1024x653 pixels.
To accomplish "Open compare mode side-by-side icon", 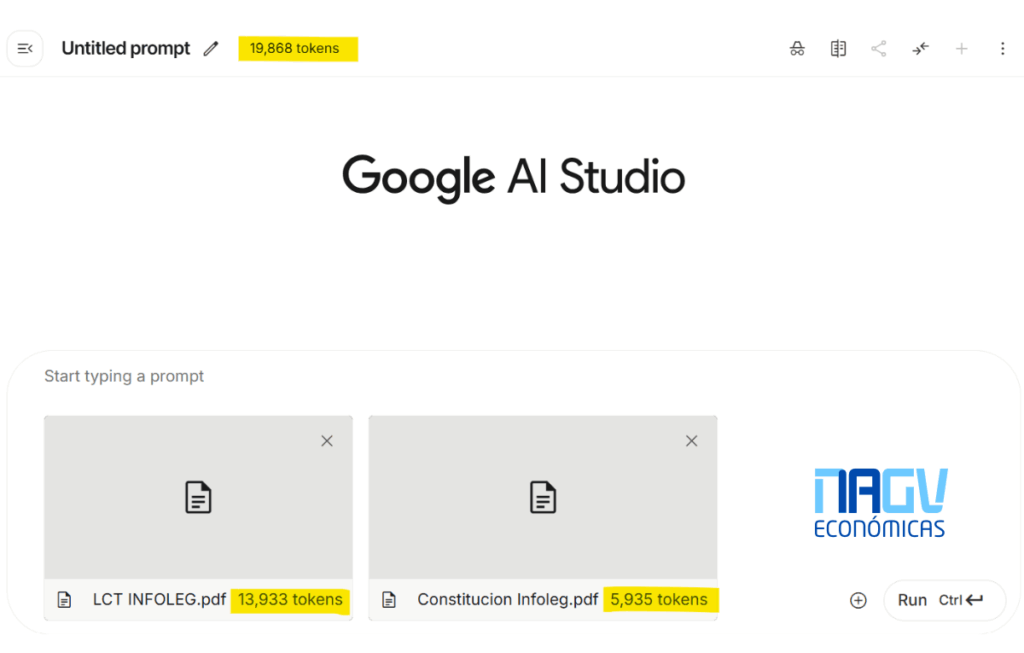I will click(838, 49).
